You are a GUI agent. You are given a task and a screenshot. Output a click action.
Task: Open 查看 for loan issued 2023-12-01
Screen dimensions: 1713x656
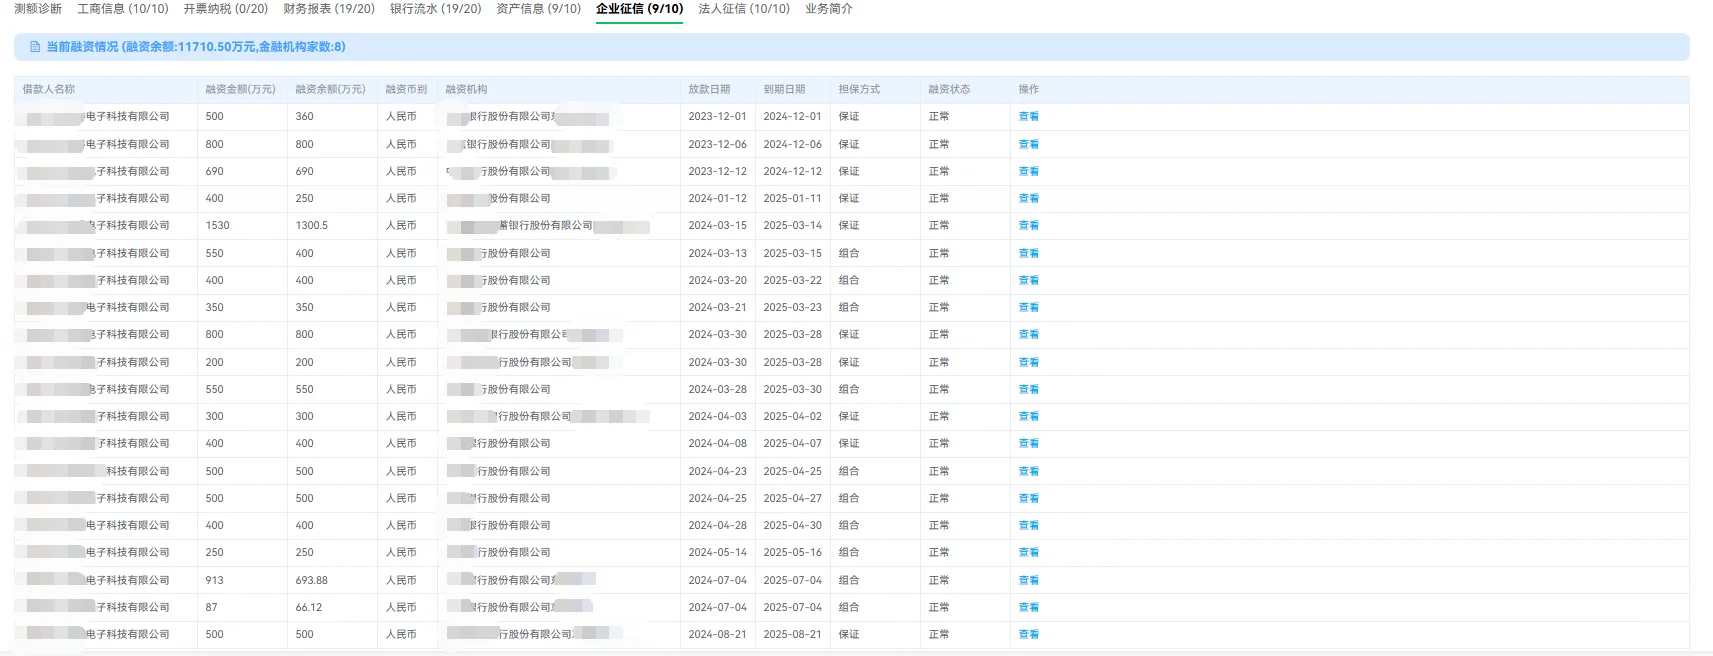(1029, 117)
